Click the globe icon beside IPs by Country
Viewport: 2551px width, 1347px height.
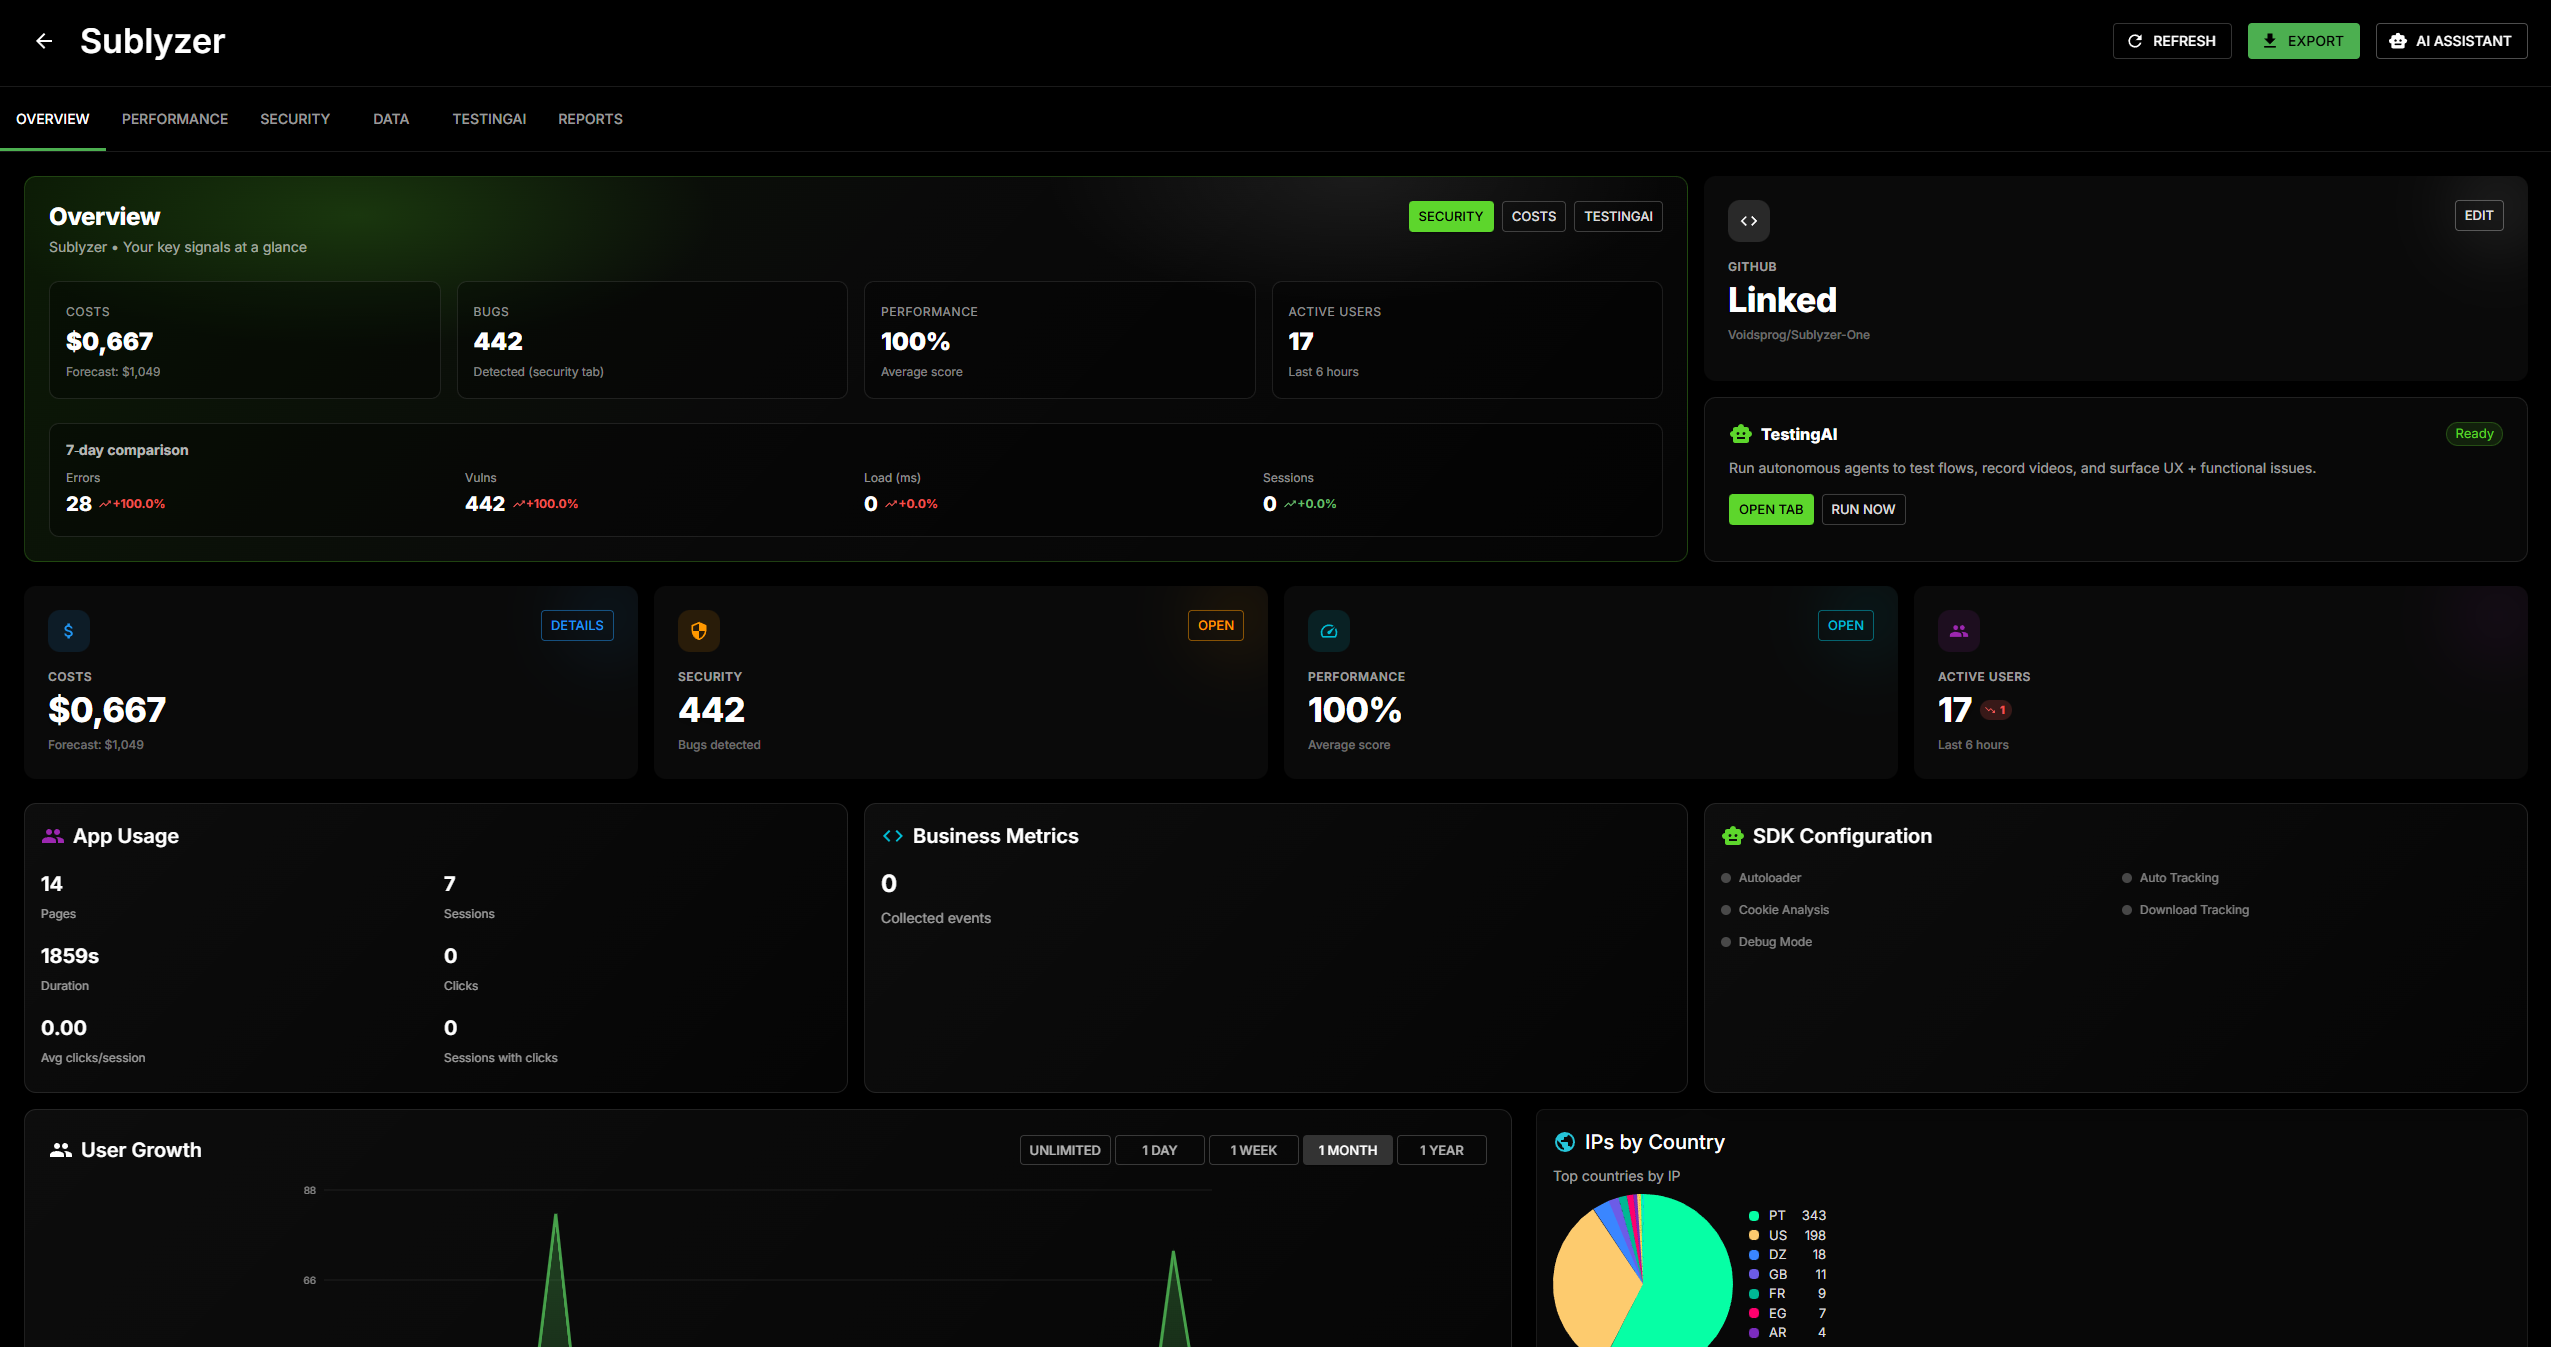[x=1565, y=1141]
